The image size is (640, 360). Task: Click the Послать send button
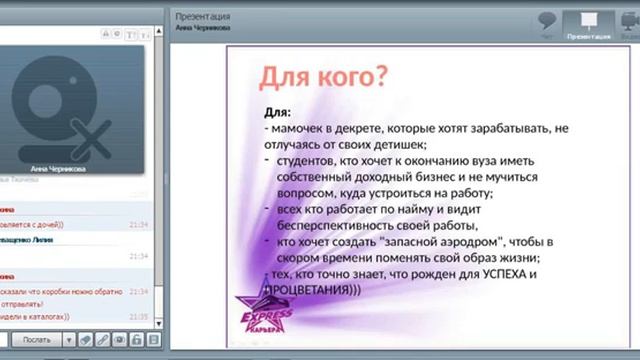[37, 340]
